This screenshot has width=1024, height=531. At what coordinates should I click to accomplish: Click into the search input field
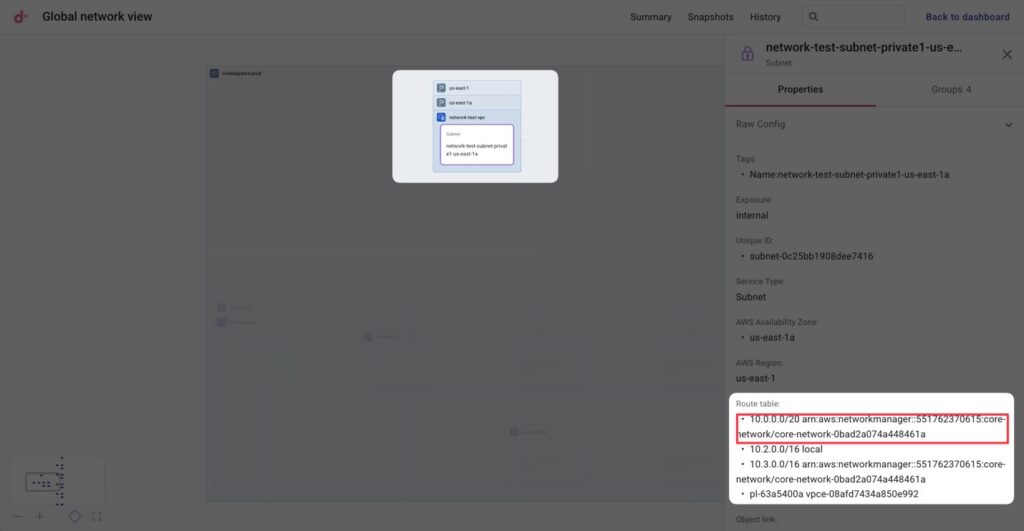coord(860,17)
